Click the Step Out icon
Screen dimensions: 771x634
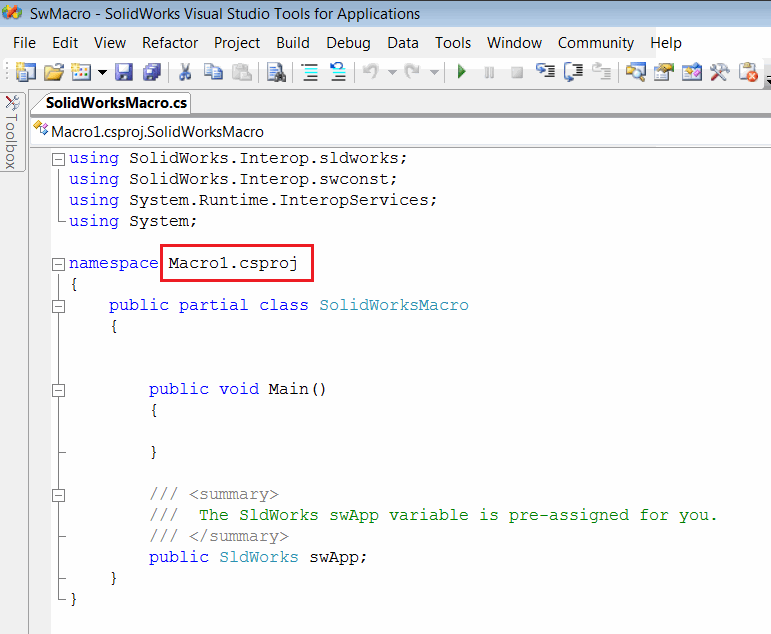pyautogui.click(x=601, y=72)
